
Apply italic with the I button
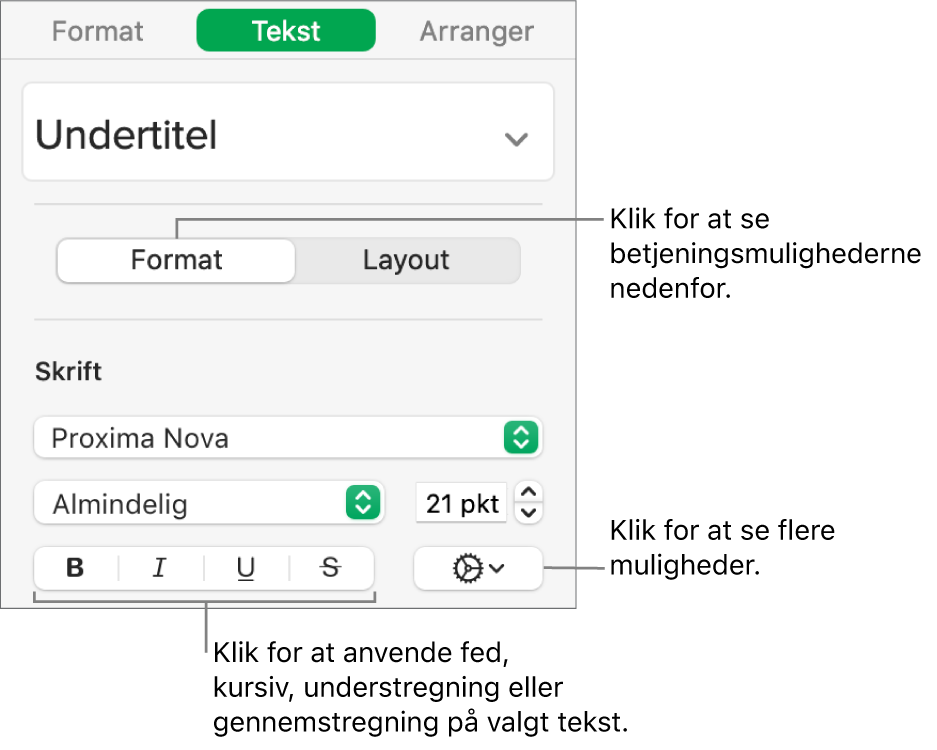(x=160, y=568)
